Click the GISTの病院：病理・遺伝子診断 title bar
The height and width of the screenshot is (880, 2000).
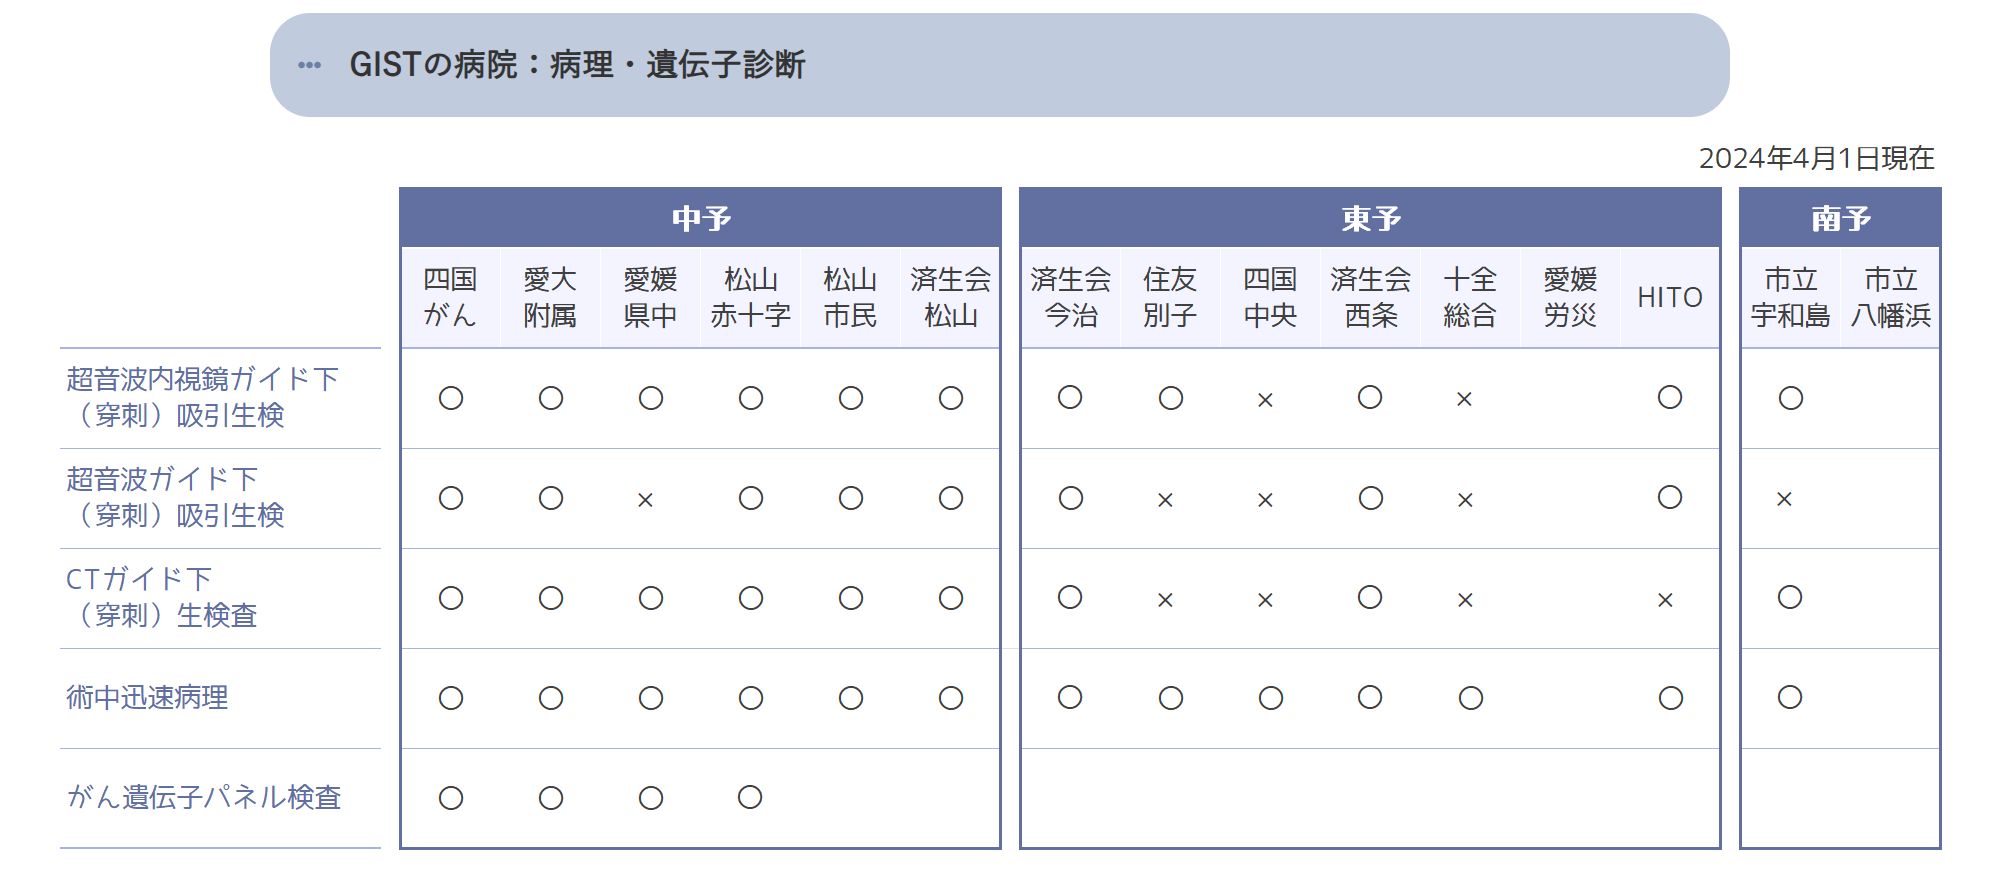[x=1000, y=65]
